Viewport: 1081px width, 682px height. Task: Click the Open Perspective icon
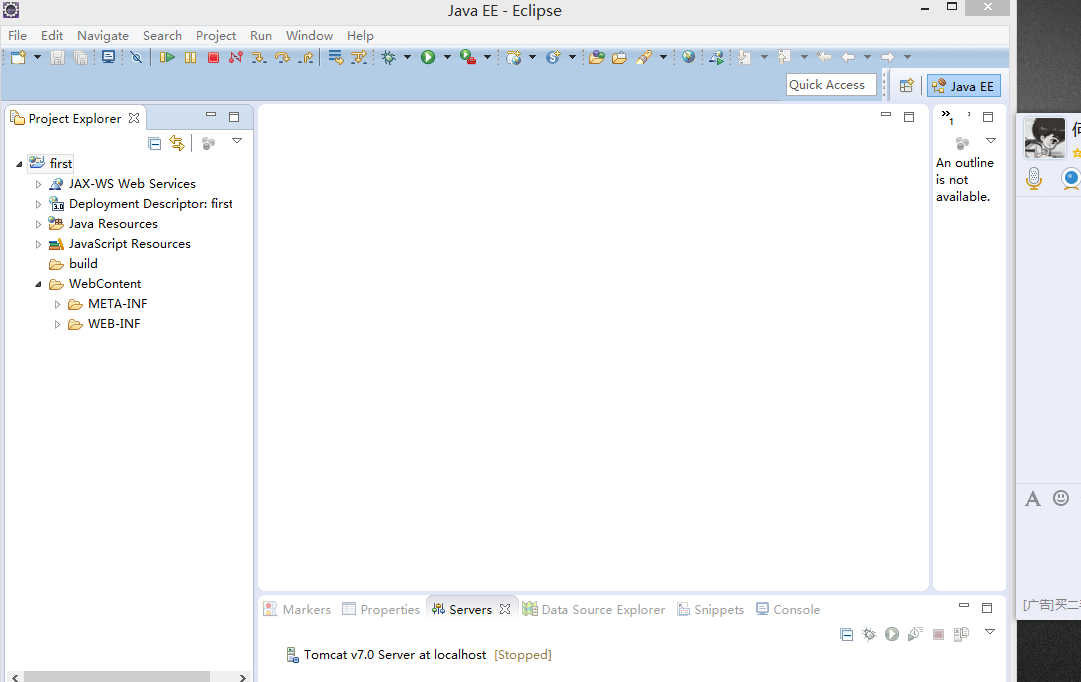tap(907, 86)
